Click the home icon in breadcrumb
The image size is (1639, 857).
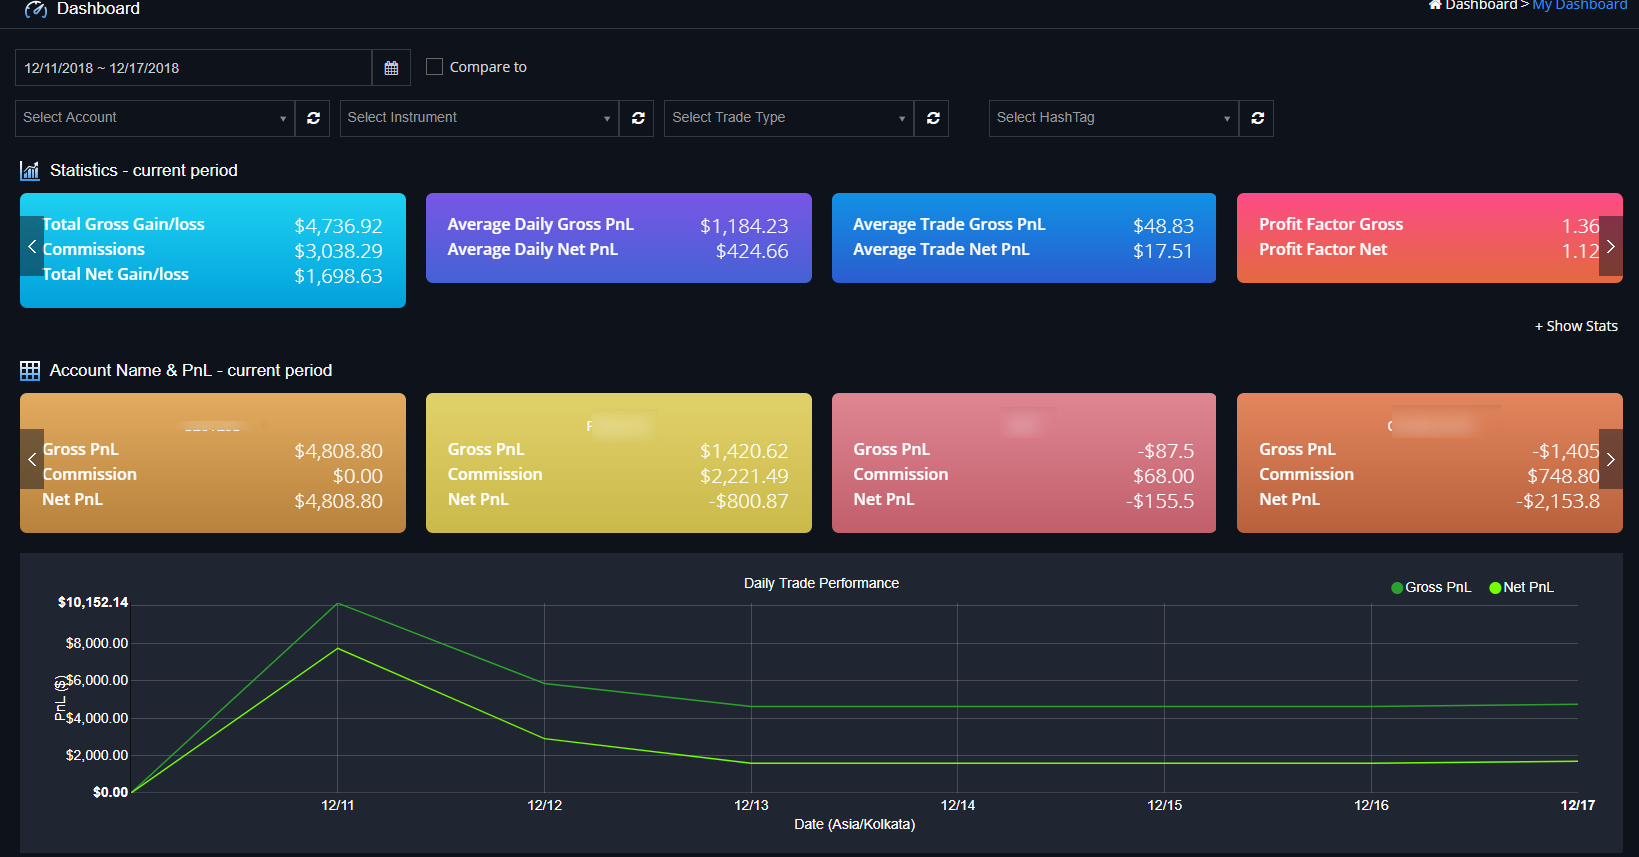point(1435,5)
